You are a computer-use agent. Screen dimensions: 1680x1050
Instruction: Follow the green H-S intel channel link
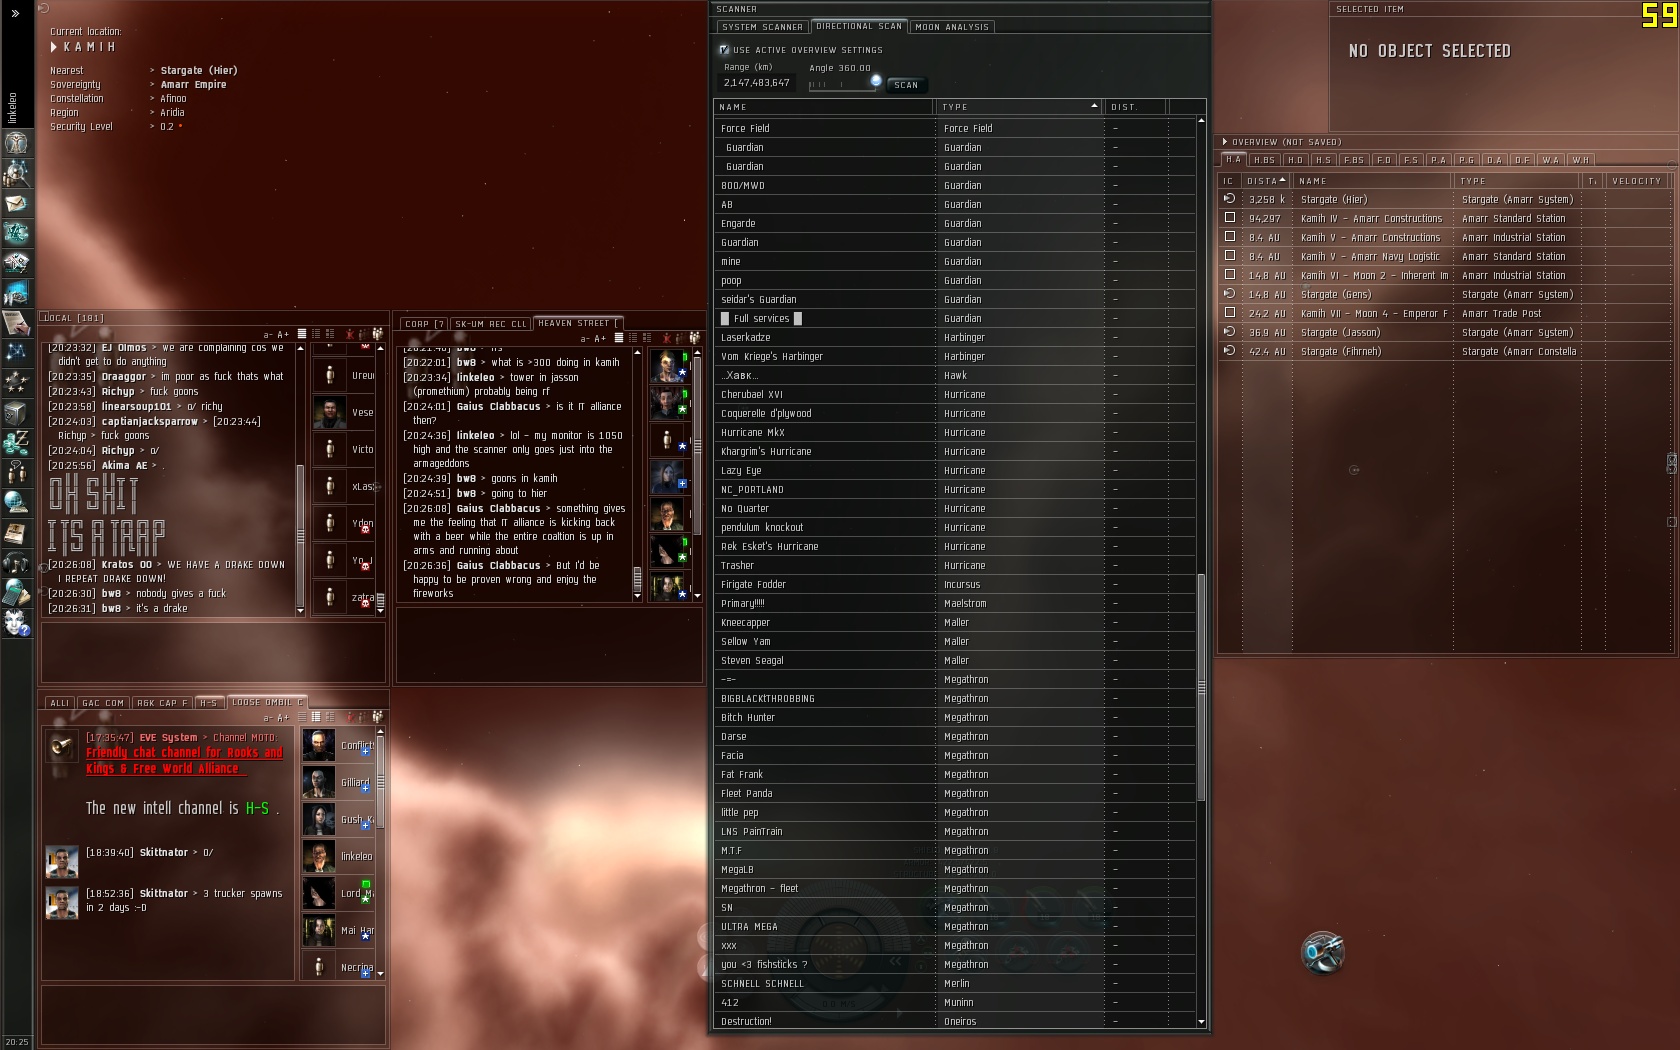(257, 808)
